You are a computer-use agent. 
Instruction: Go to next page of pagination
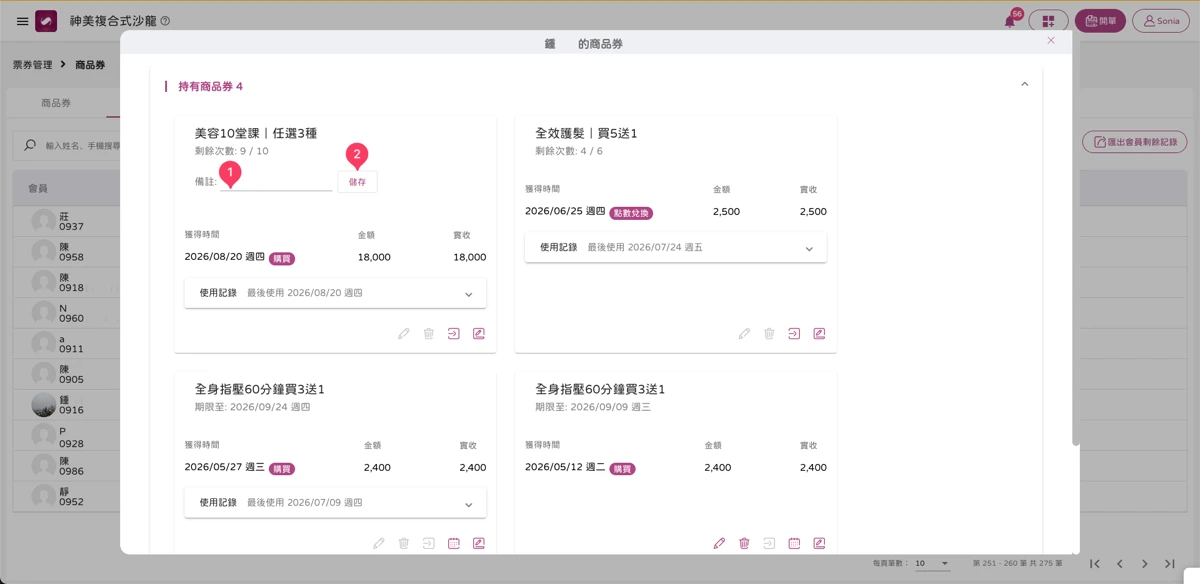(1145, 564)
